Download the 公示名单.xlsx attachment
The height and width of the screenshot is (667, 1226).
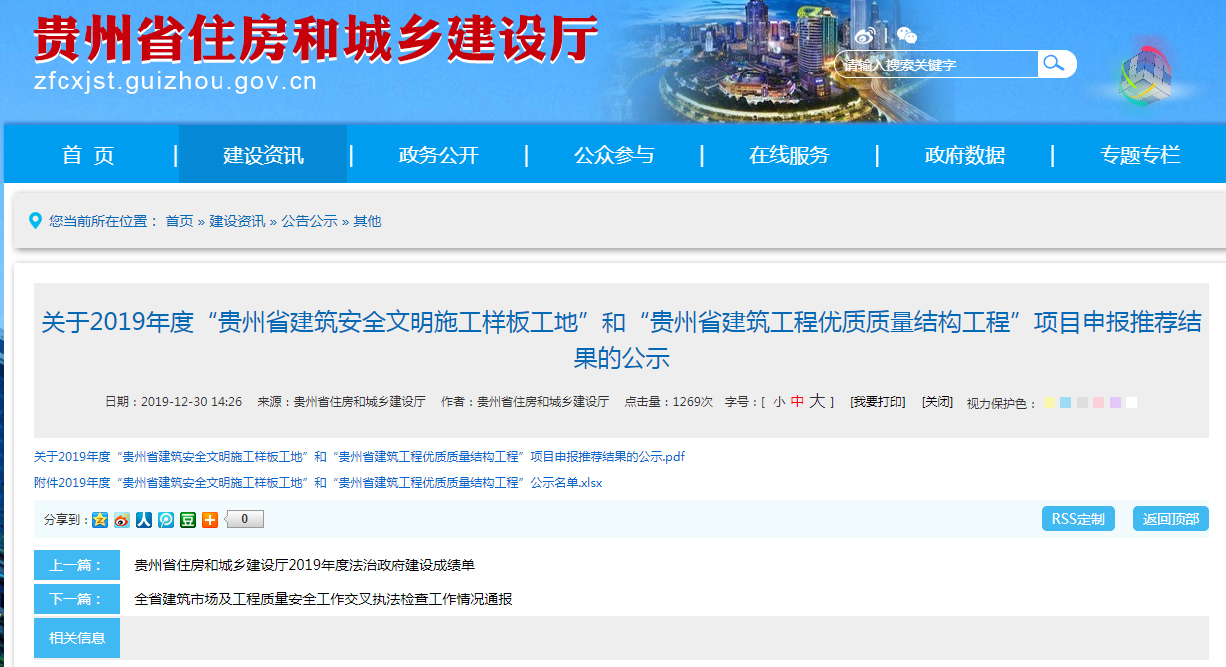318,482
